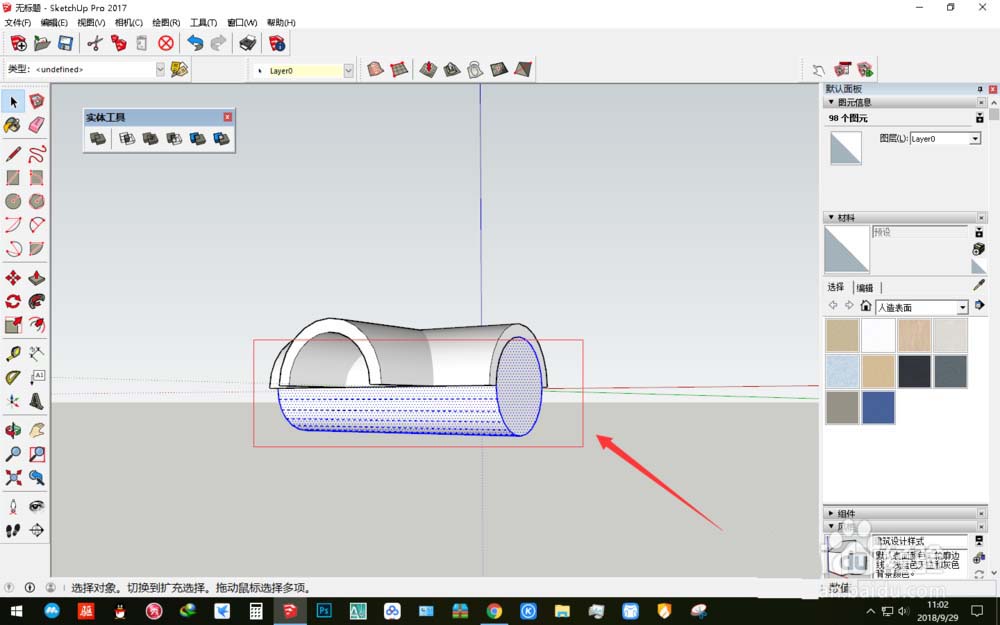Screen dimensions: 1000x625
Task: Collapse the 图元信息 panel section
Action: pos(831,102)
